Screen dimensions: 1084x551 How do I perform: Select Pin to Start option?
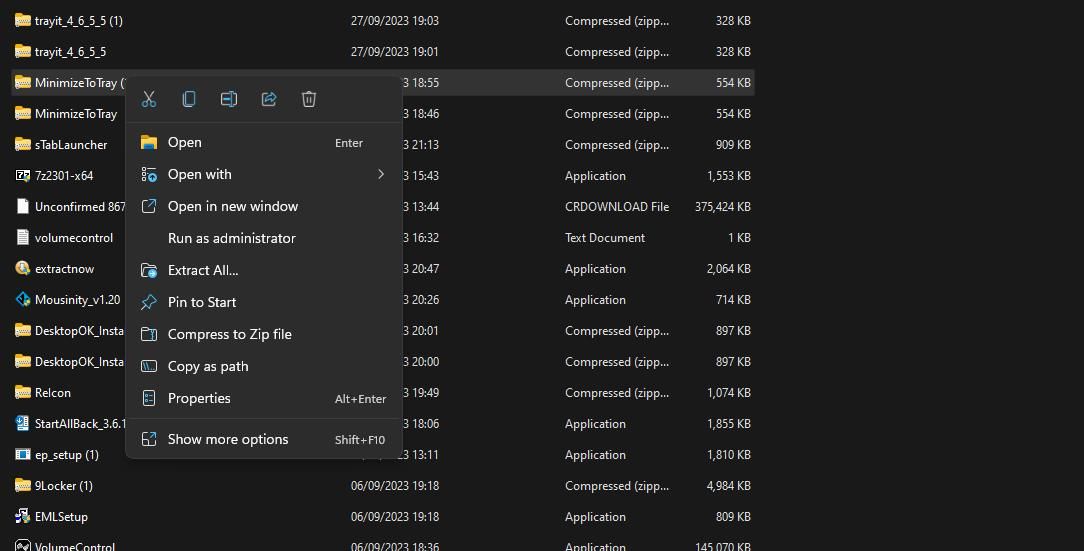[202, 303]
